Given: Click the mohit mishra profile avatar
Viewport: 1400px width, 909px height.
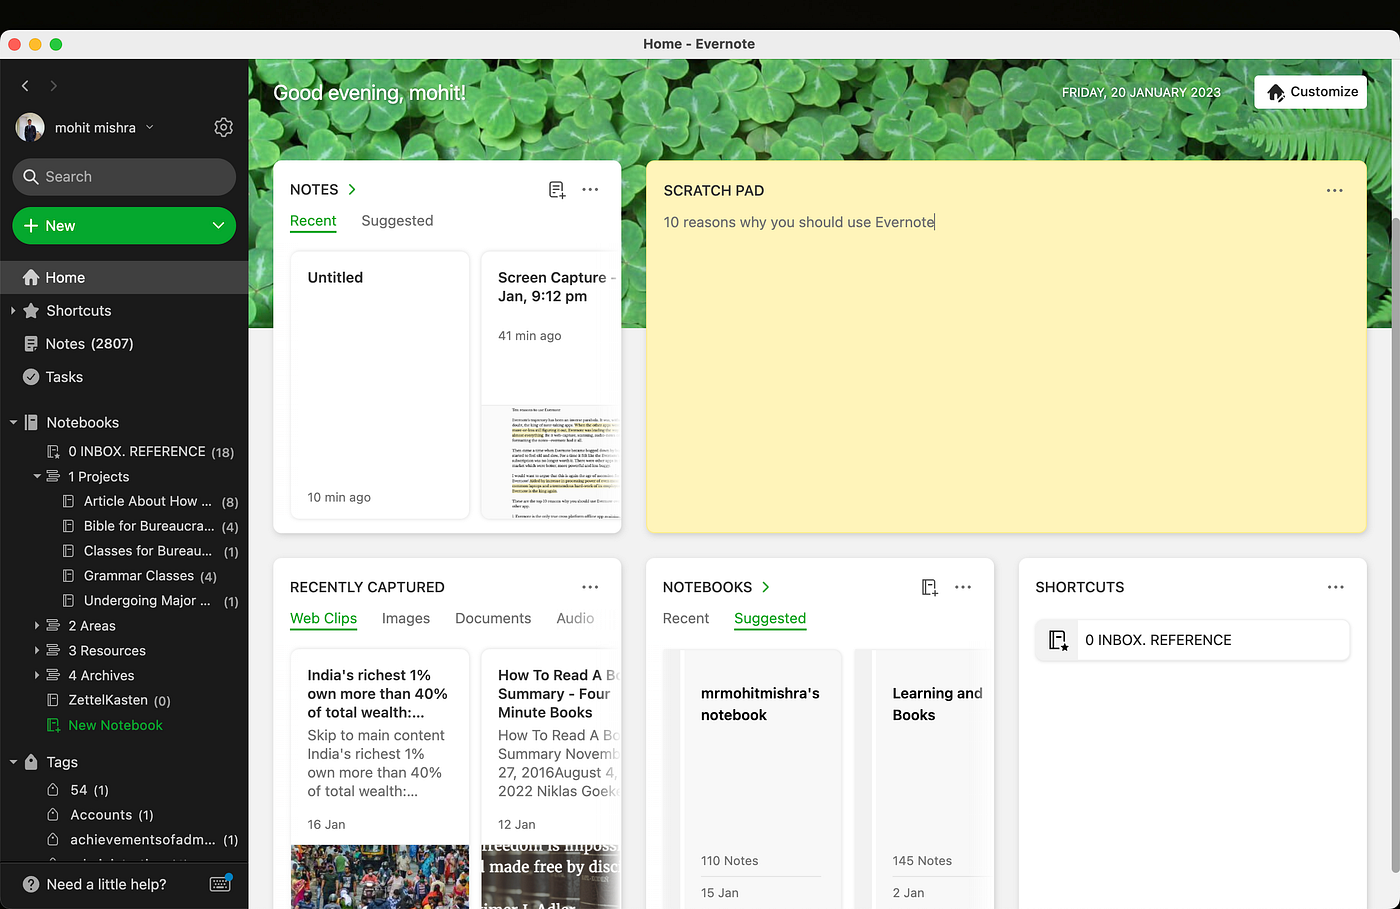Looking at the screenshot, I should [30, 127].
